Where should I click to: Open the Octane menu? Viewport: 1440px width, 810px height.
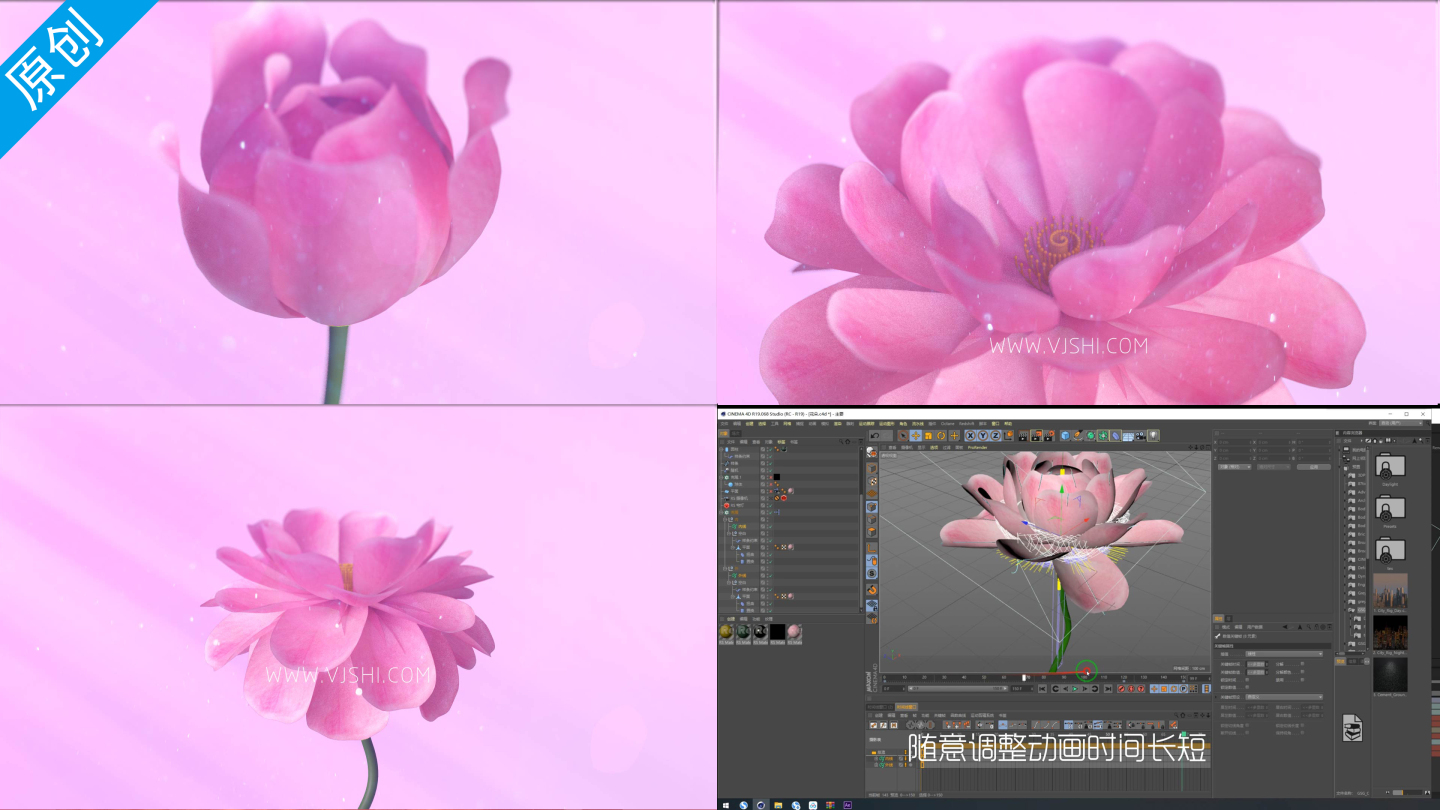947,423
